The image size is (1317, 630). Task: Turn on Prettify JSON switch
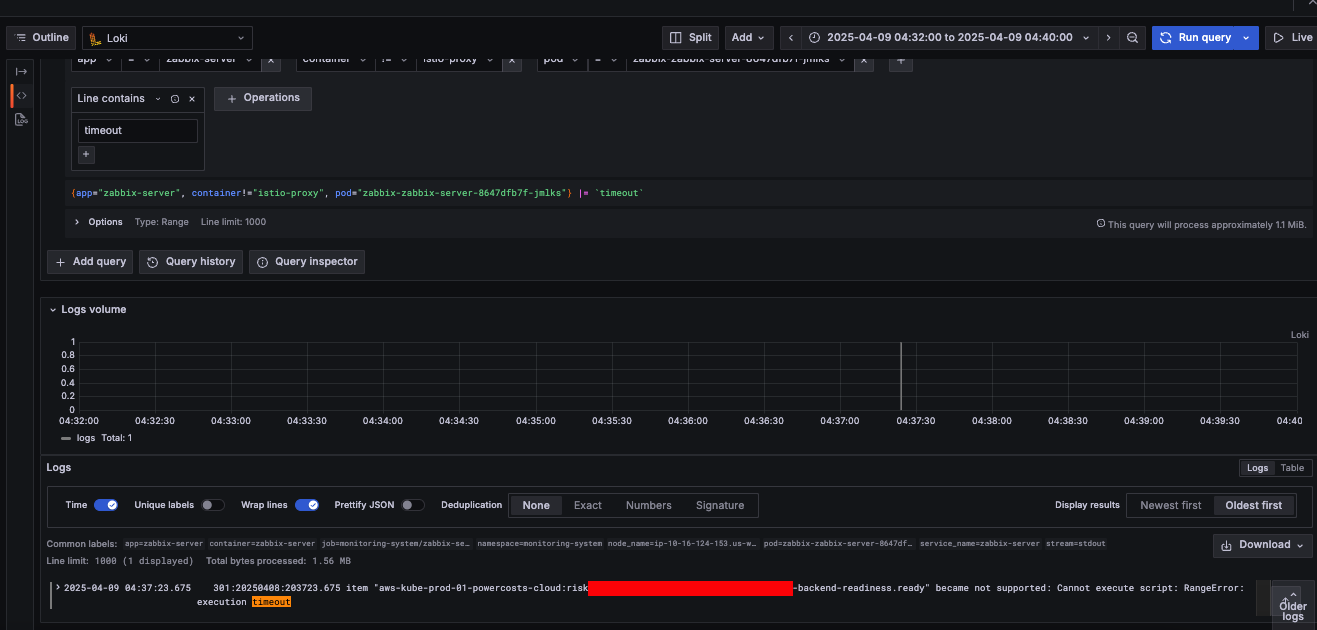click(412, 505)
